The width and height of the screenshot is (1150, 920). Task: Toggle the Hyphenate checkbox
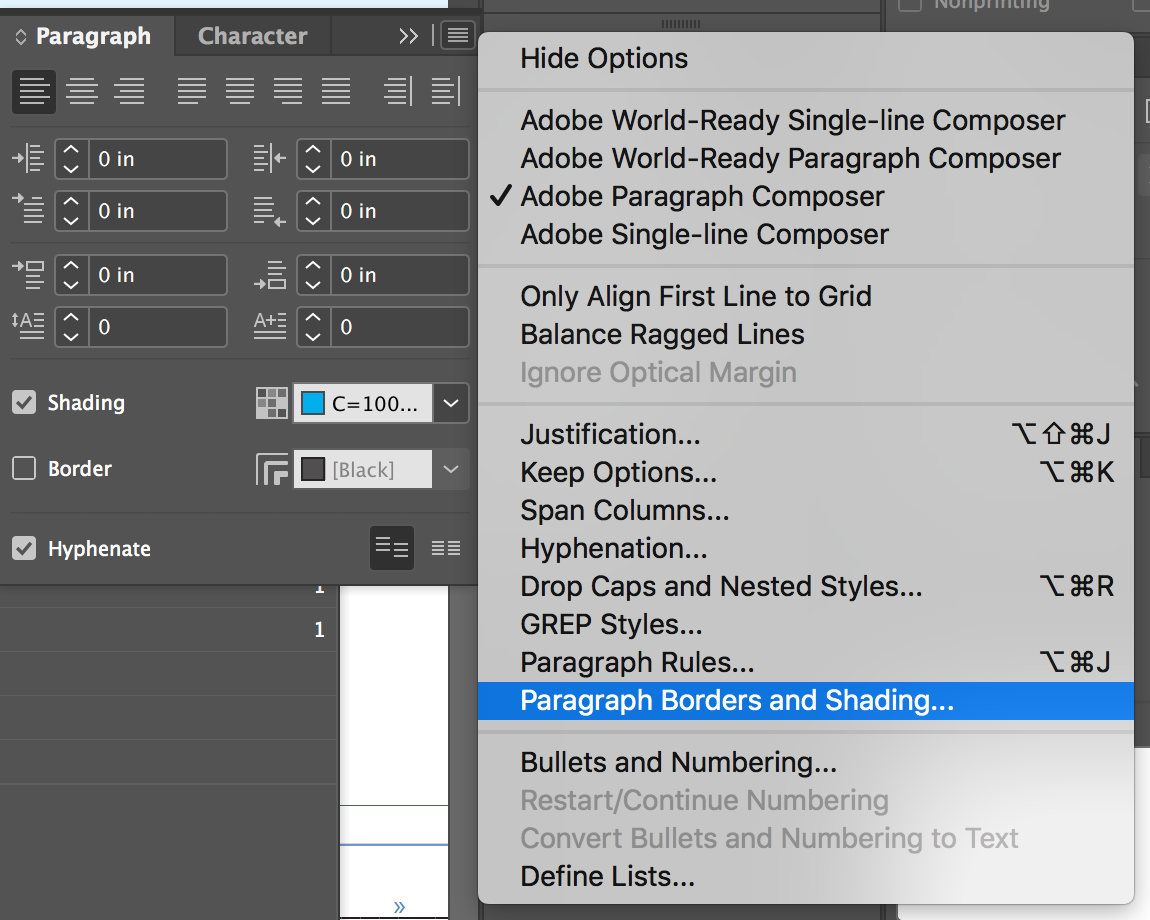tap(24, 548)
